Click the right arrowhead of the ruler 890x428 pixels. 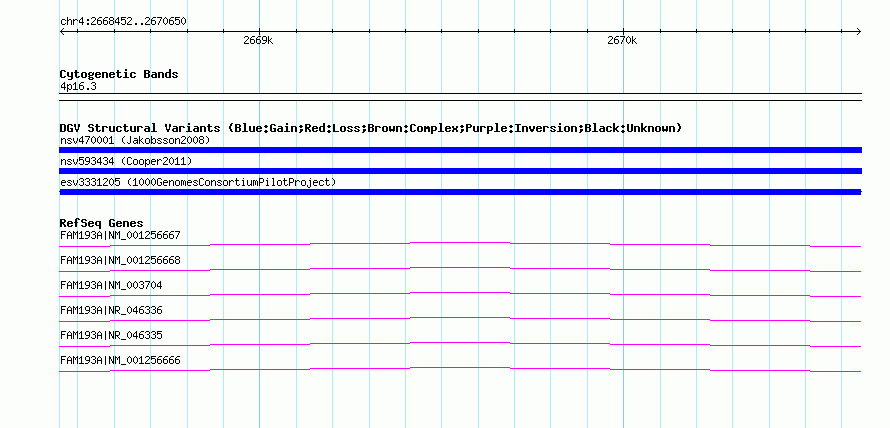[x=859, y=32]
